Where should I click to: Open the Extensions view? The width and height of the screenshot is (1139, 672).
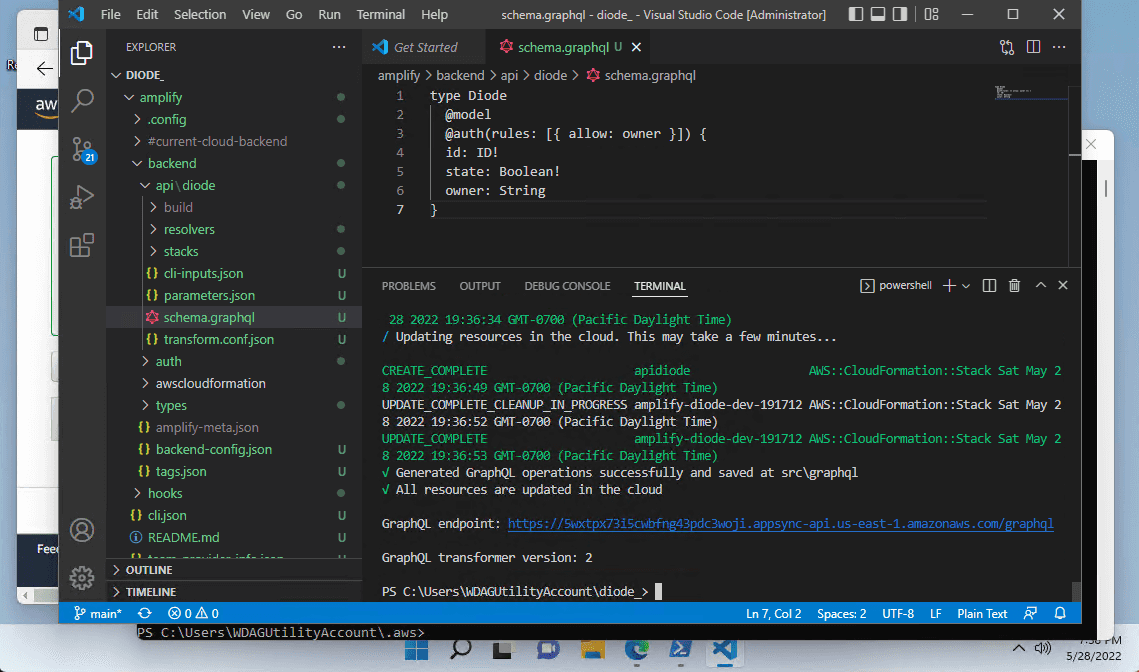pyautogui.click(x=81, y=246)
